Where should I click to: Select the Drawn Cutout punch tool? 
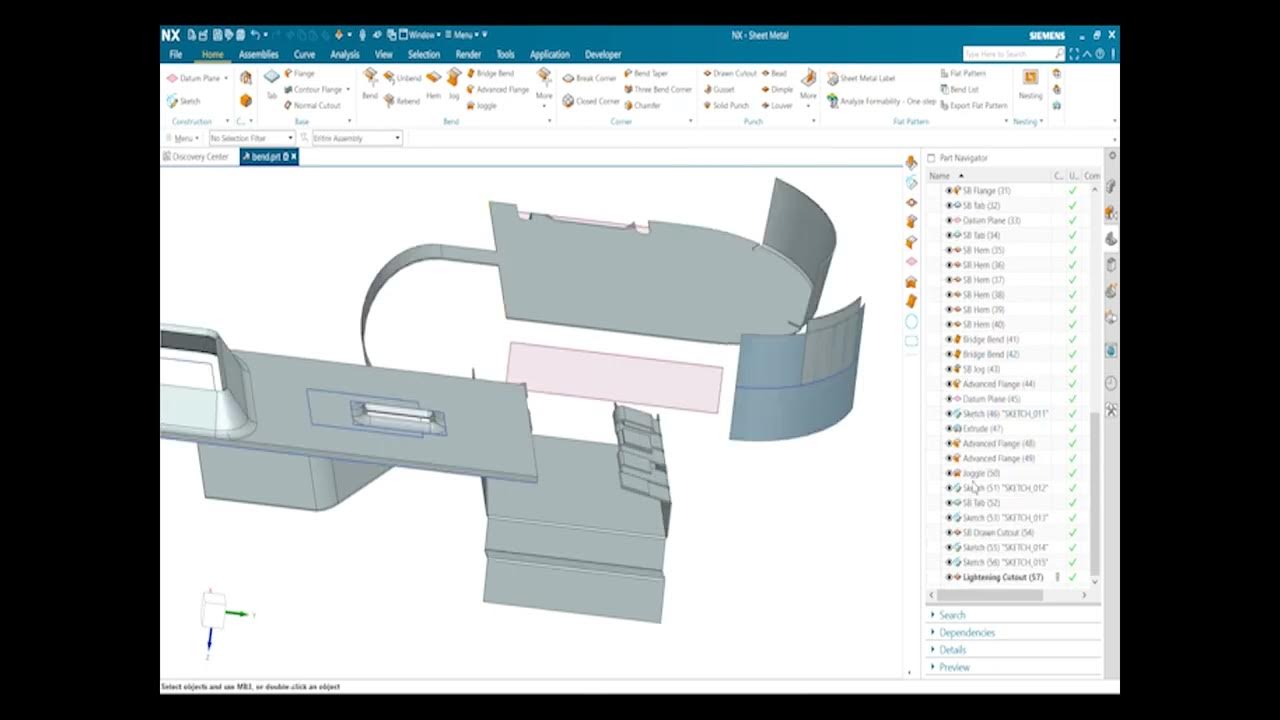[x=730, y=73]
